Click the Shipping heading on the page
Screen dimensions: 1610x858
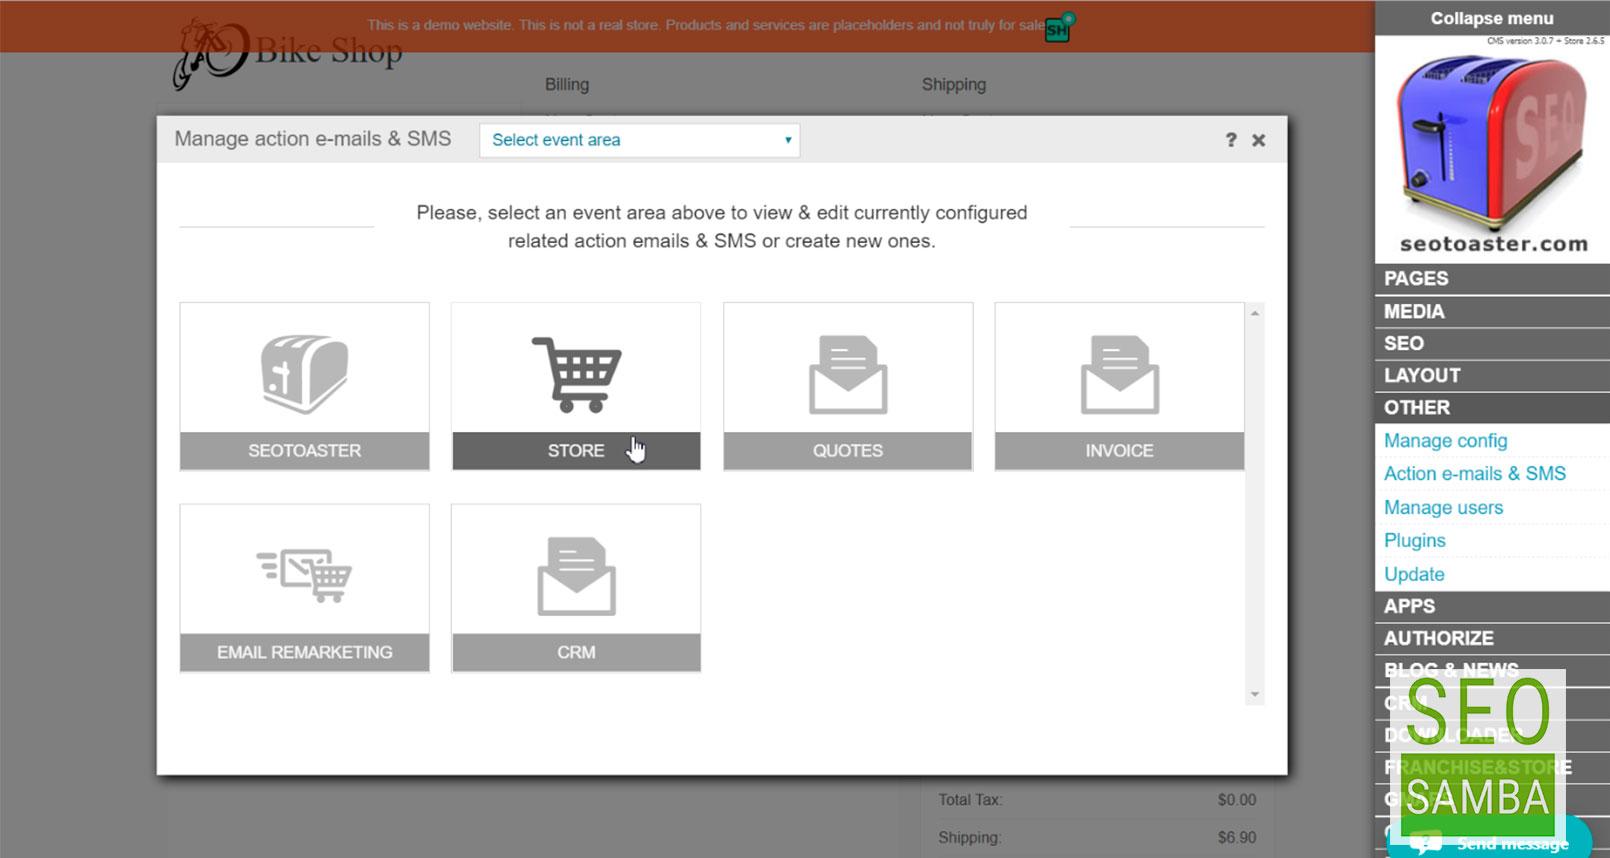pos(954,85)
